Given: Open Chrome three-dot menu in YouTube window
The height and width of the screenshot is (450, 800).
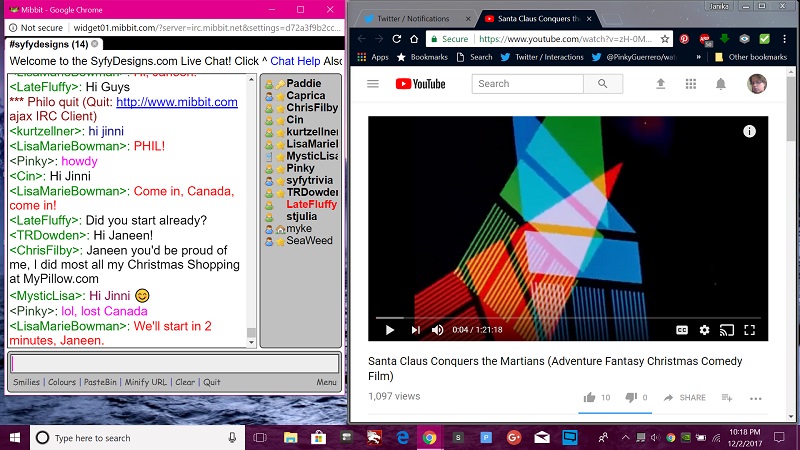Looking at the screenshot, I should tap(784, 39).
